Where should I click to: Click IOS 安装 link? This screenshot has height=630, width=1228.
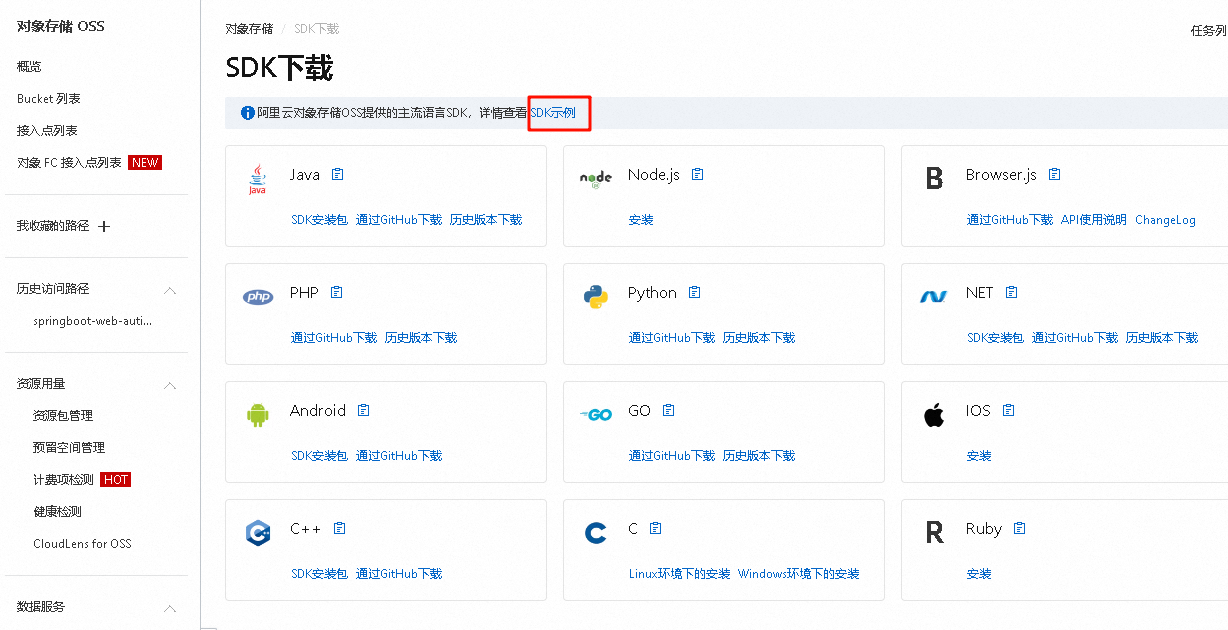click(x=979, y=455)
